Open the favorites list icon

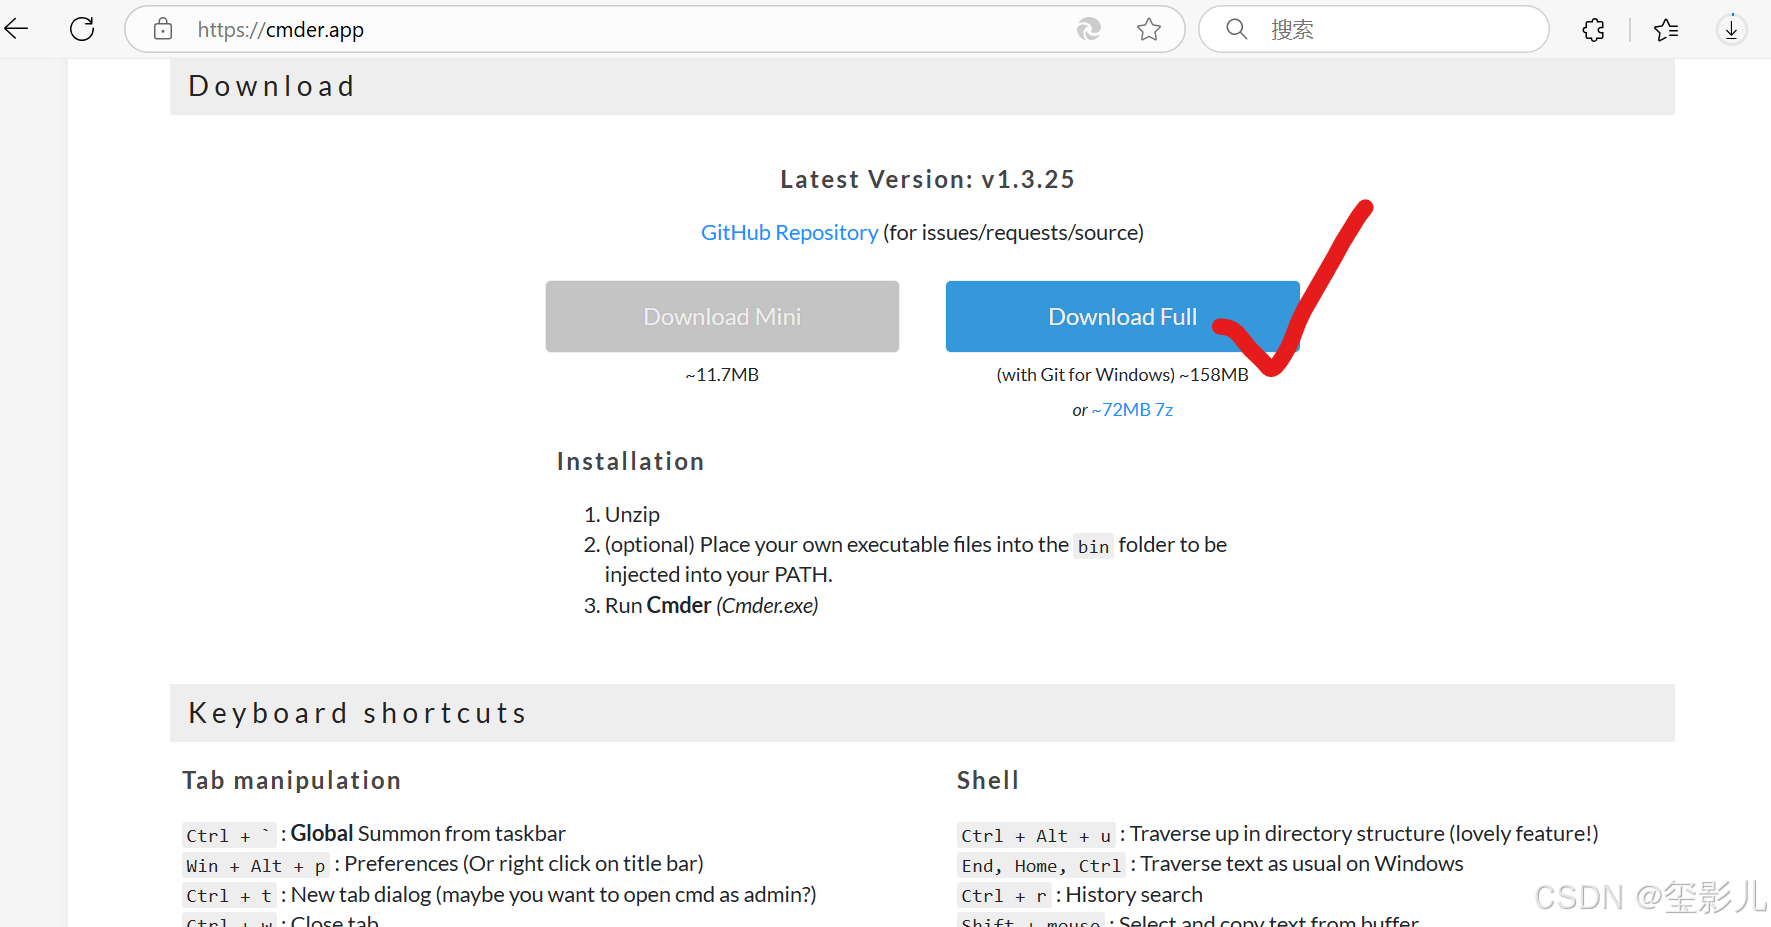pyautogui.click(x=1666, y=30)
